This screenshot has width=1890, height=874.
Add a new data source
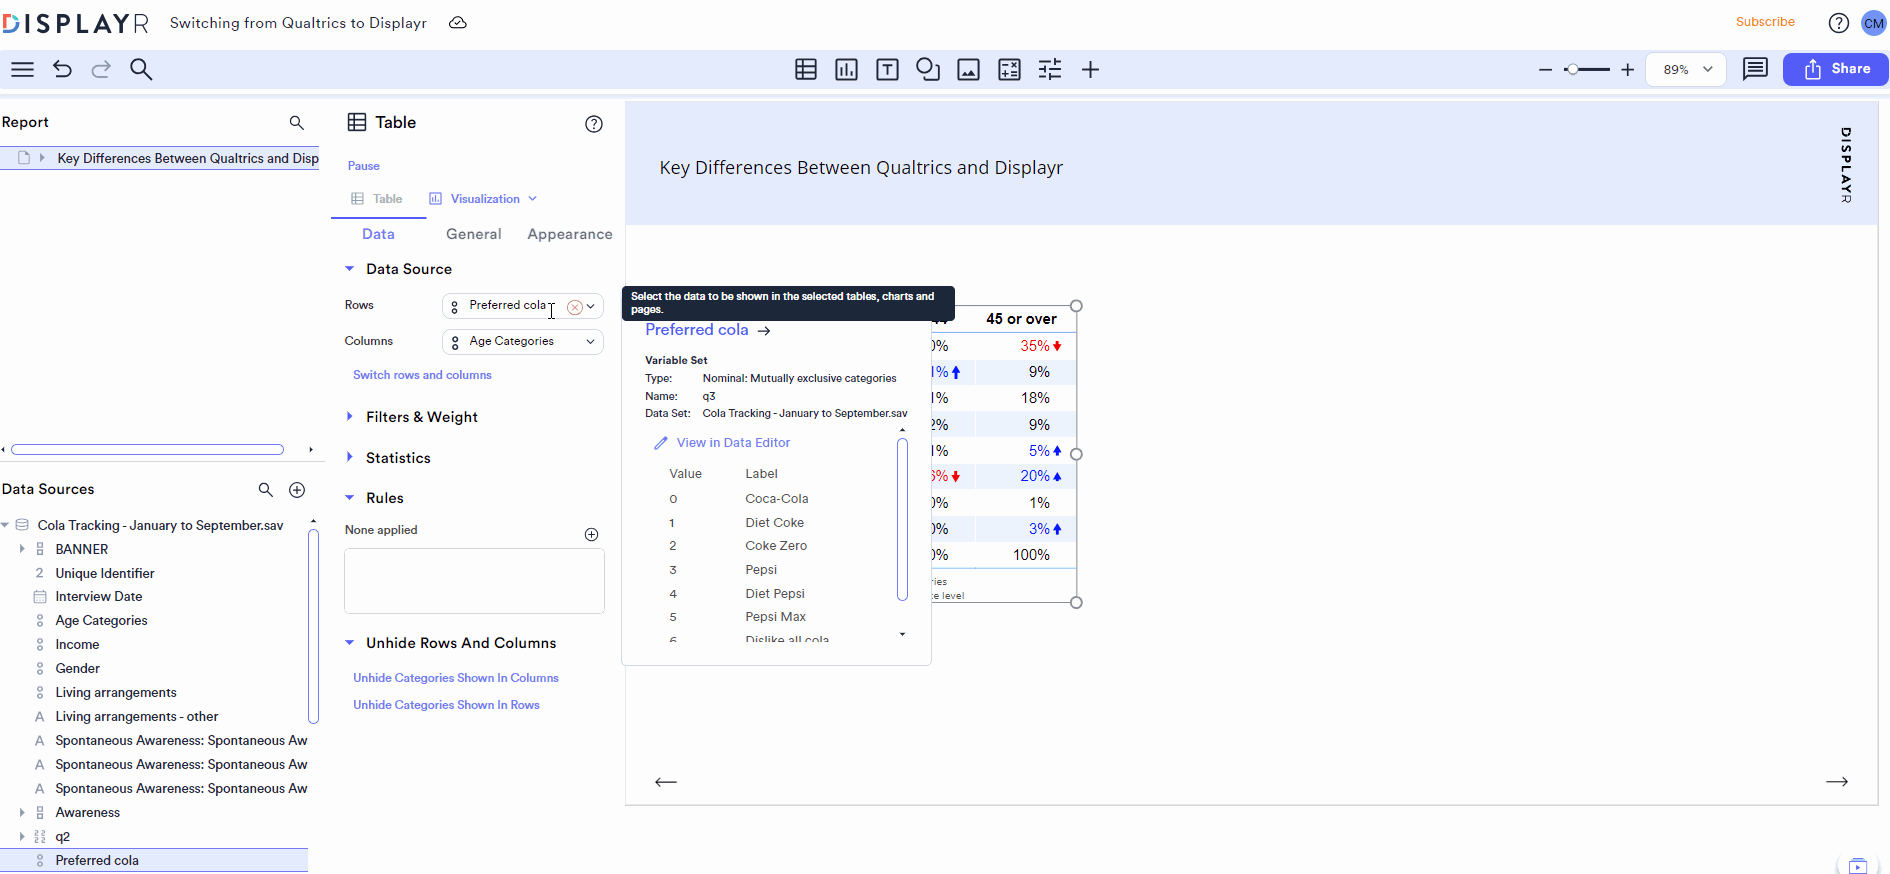click(297, 489)
